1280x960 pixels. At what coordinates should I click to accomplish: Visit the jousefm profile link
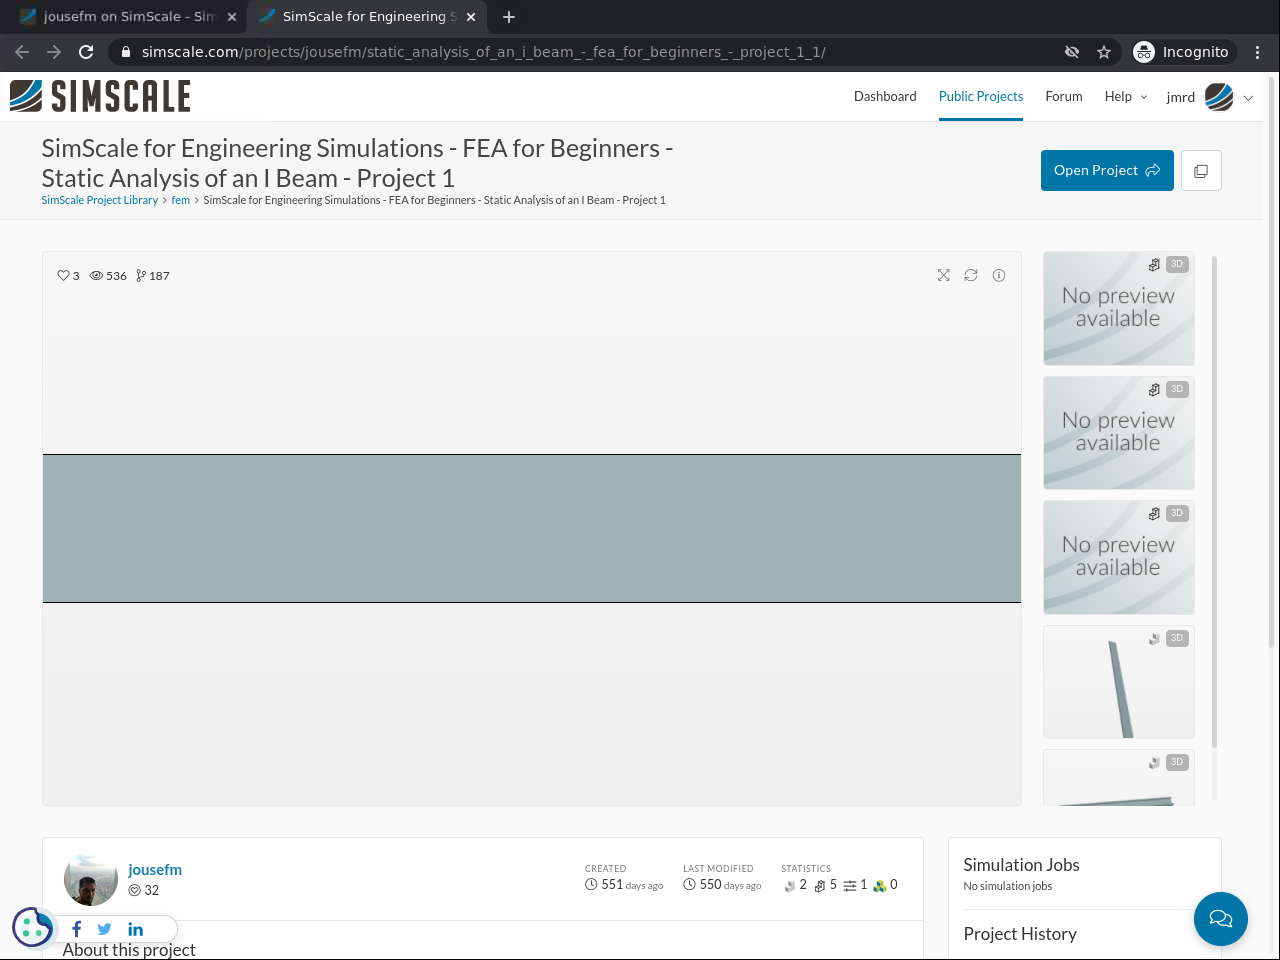155,870
